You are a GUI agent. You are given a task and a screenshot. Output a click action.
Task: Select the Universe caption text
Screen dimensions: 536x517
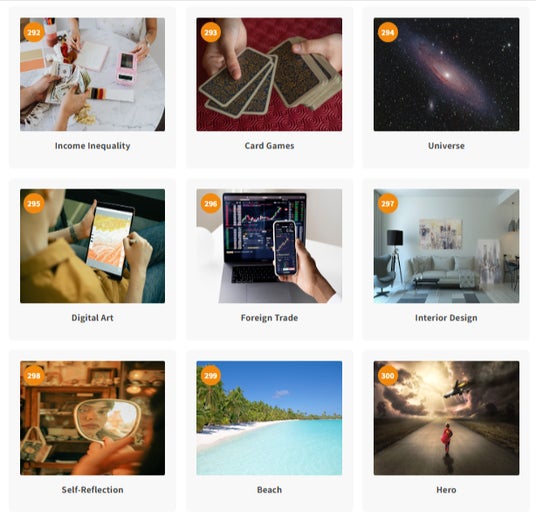(446, 146)
